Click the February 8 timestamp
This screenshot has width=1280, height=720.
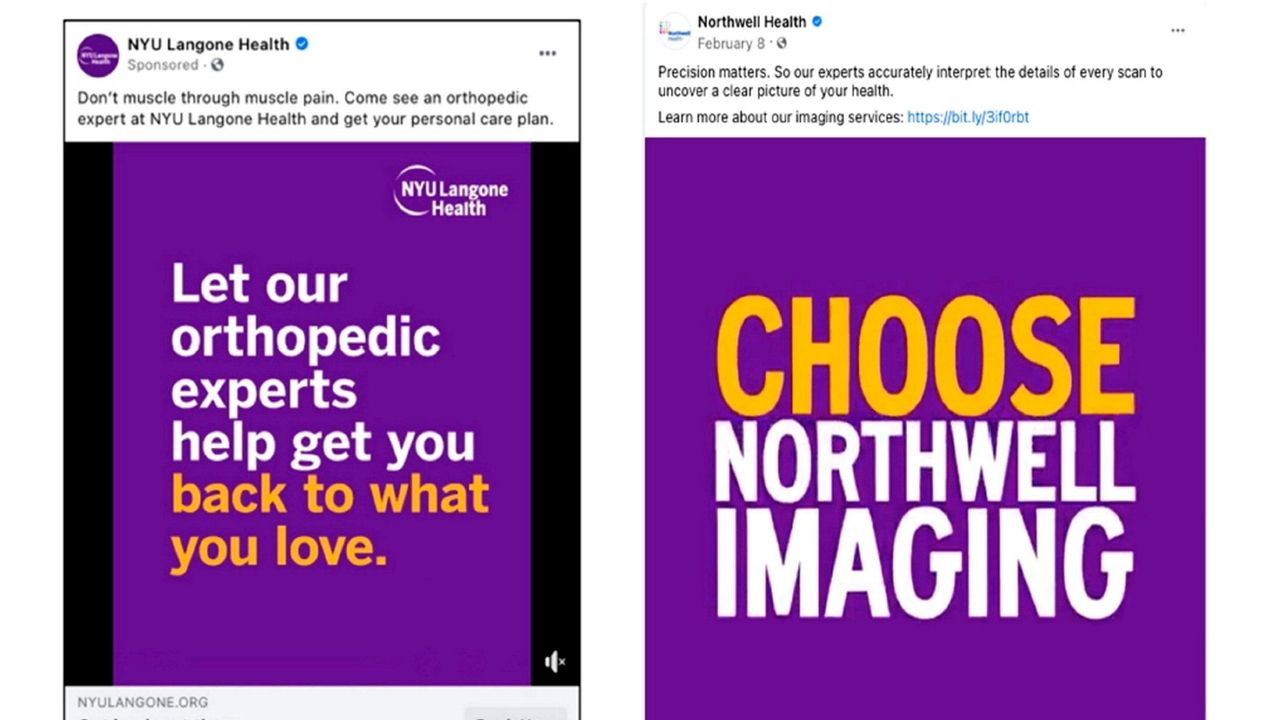[729, 43]
